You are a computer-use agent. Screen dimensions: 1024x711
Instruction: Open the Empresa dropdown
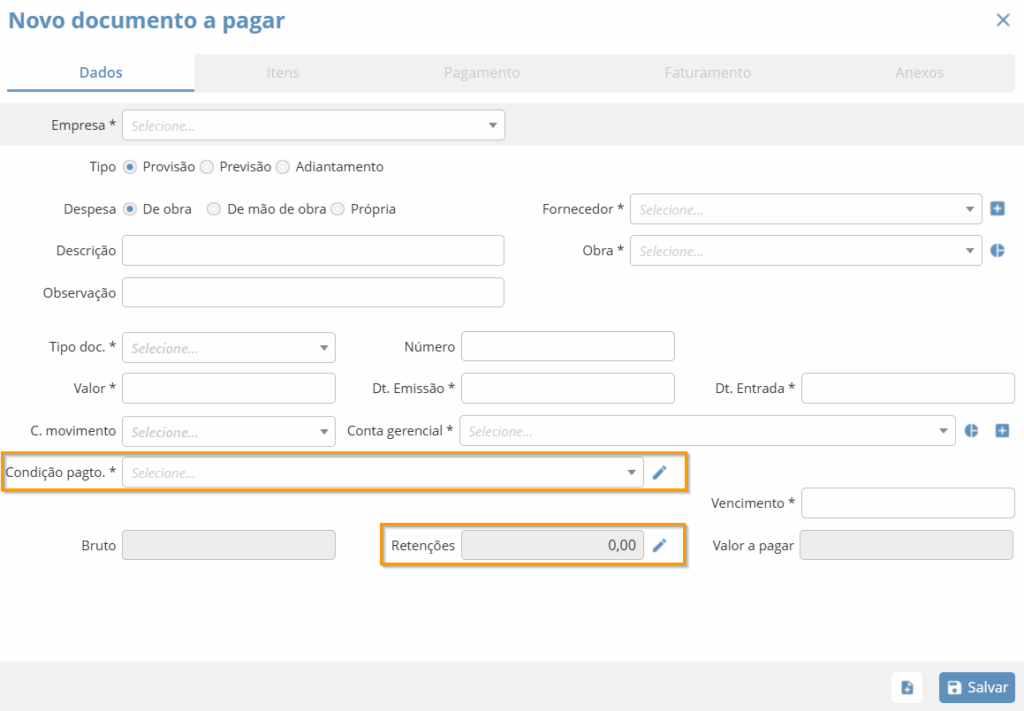pyautogui.click(x=313, y=125)
